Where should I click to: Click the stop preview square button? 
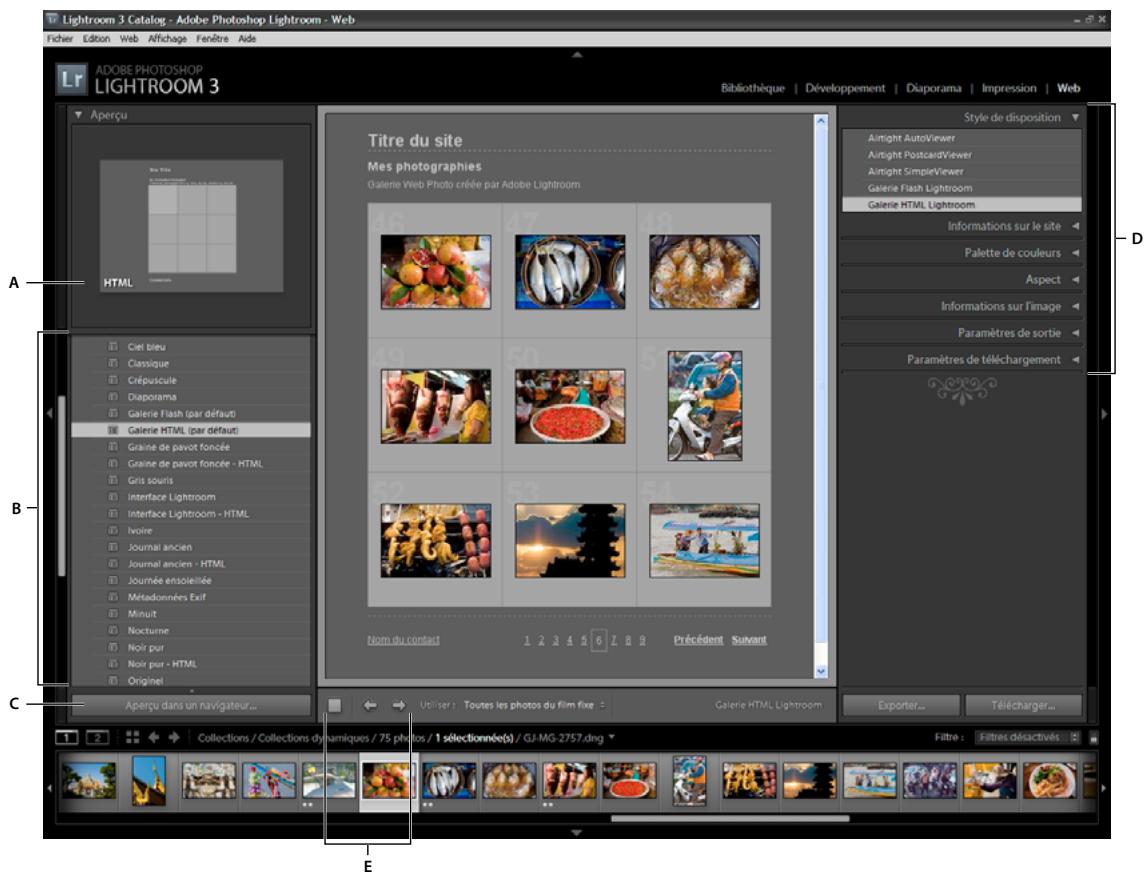pos(335,705)
